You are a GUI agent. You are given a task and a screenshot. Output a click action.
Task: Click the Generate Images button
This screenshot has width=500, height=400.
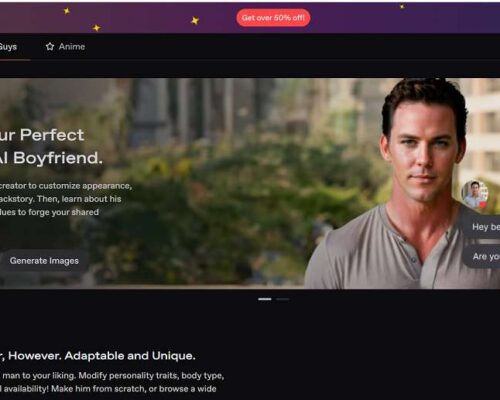coord(44,260)
